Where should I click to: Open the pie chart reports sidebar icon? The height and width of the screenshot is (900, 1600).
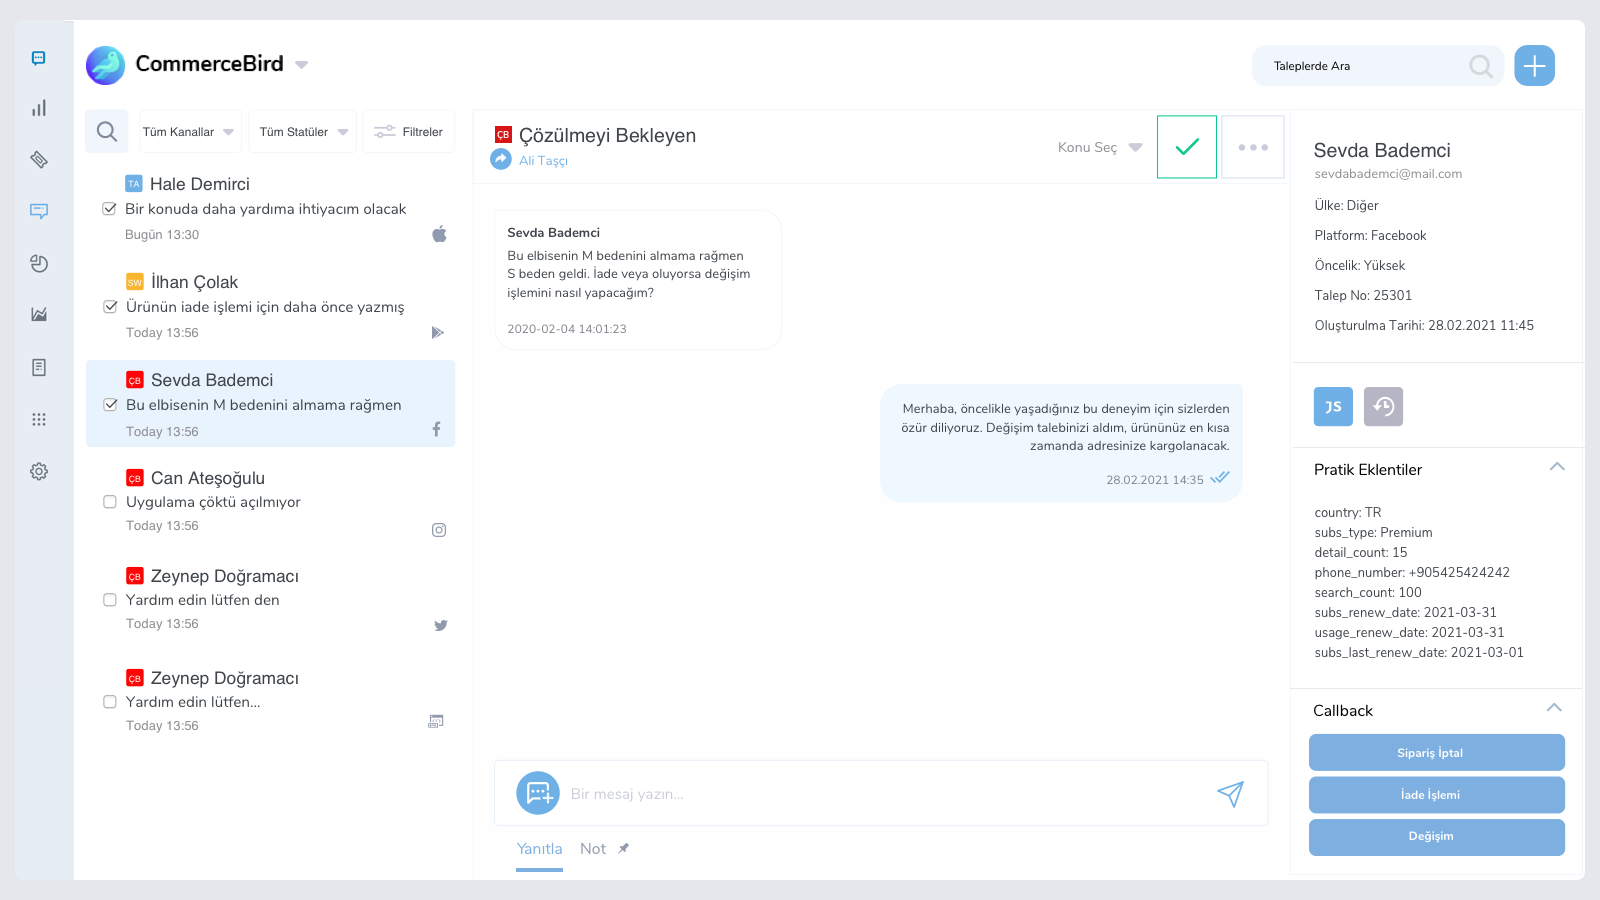(39, 264)
